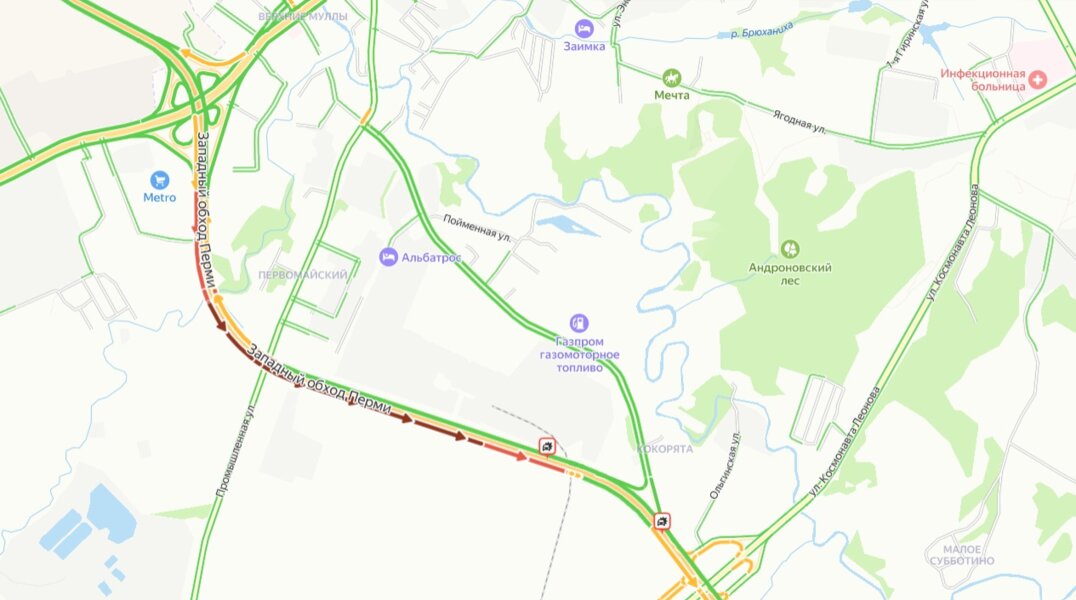The height and width of the screenshot is (600, 1076).
Task: Open the accident icon beside the railway crossing
Action: point(546,447)
